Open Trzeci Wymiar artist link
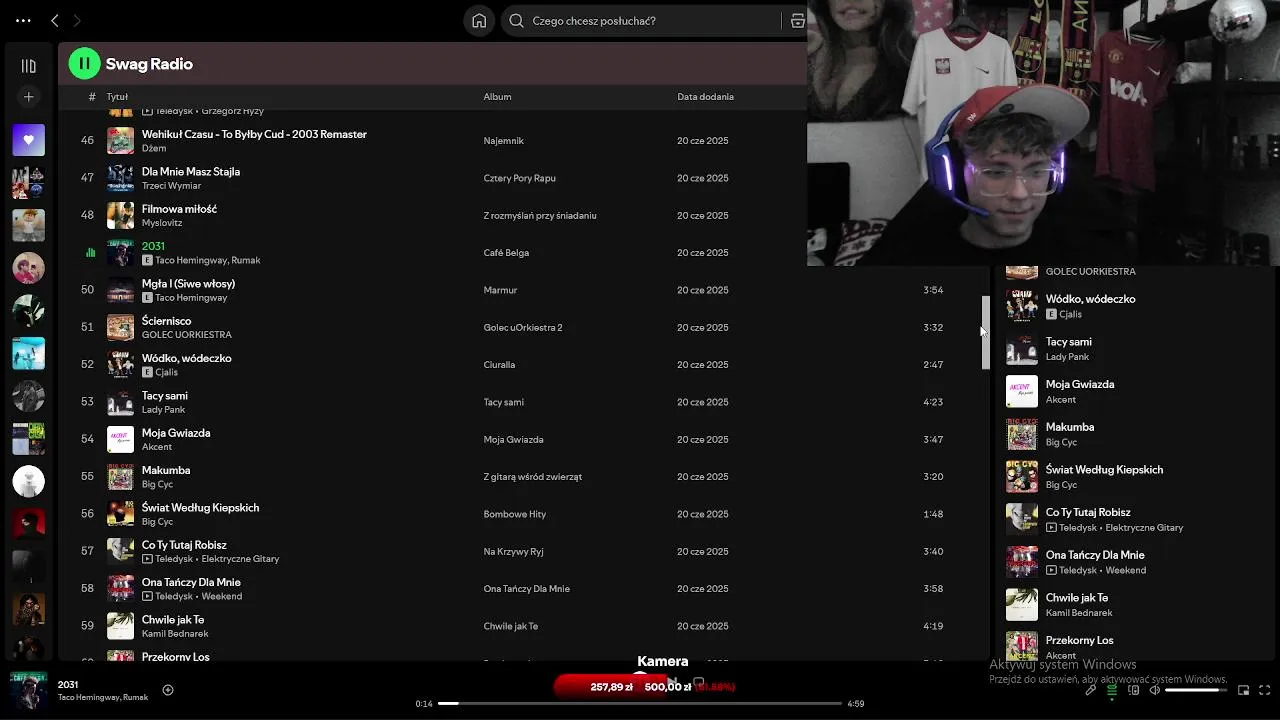Viewport: 1280px width, 720px height. pyautogui.click(x=171, y=186)
